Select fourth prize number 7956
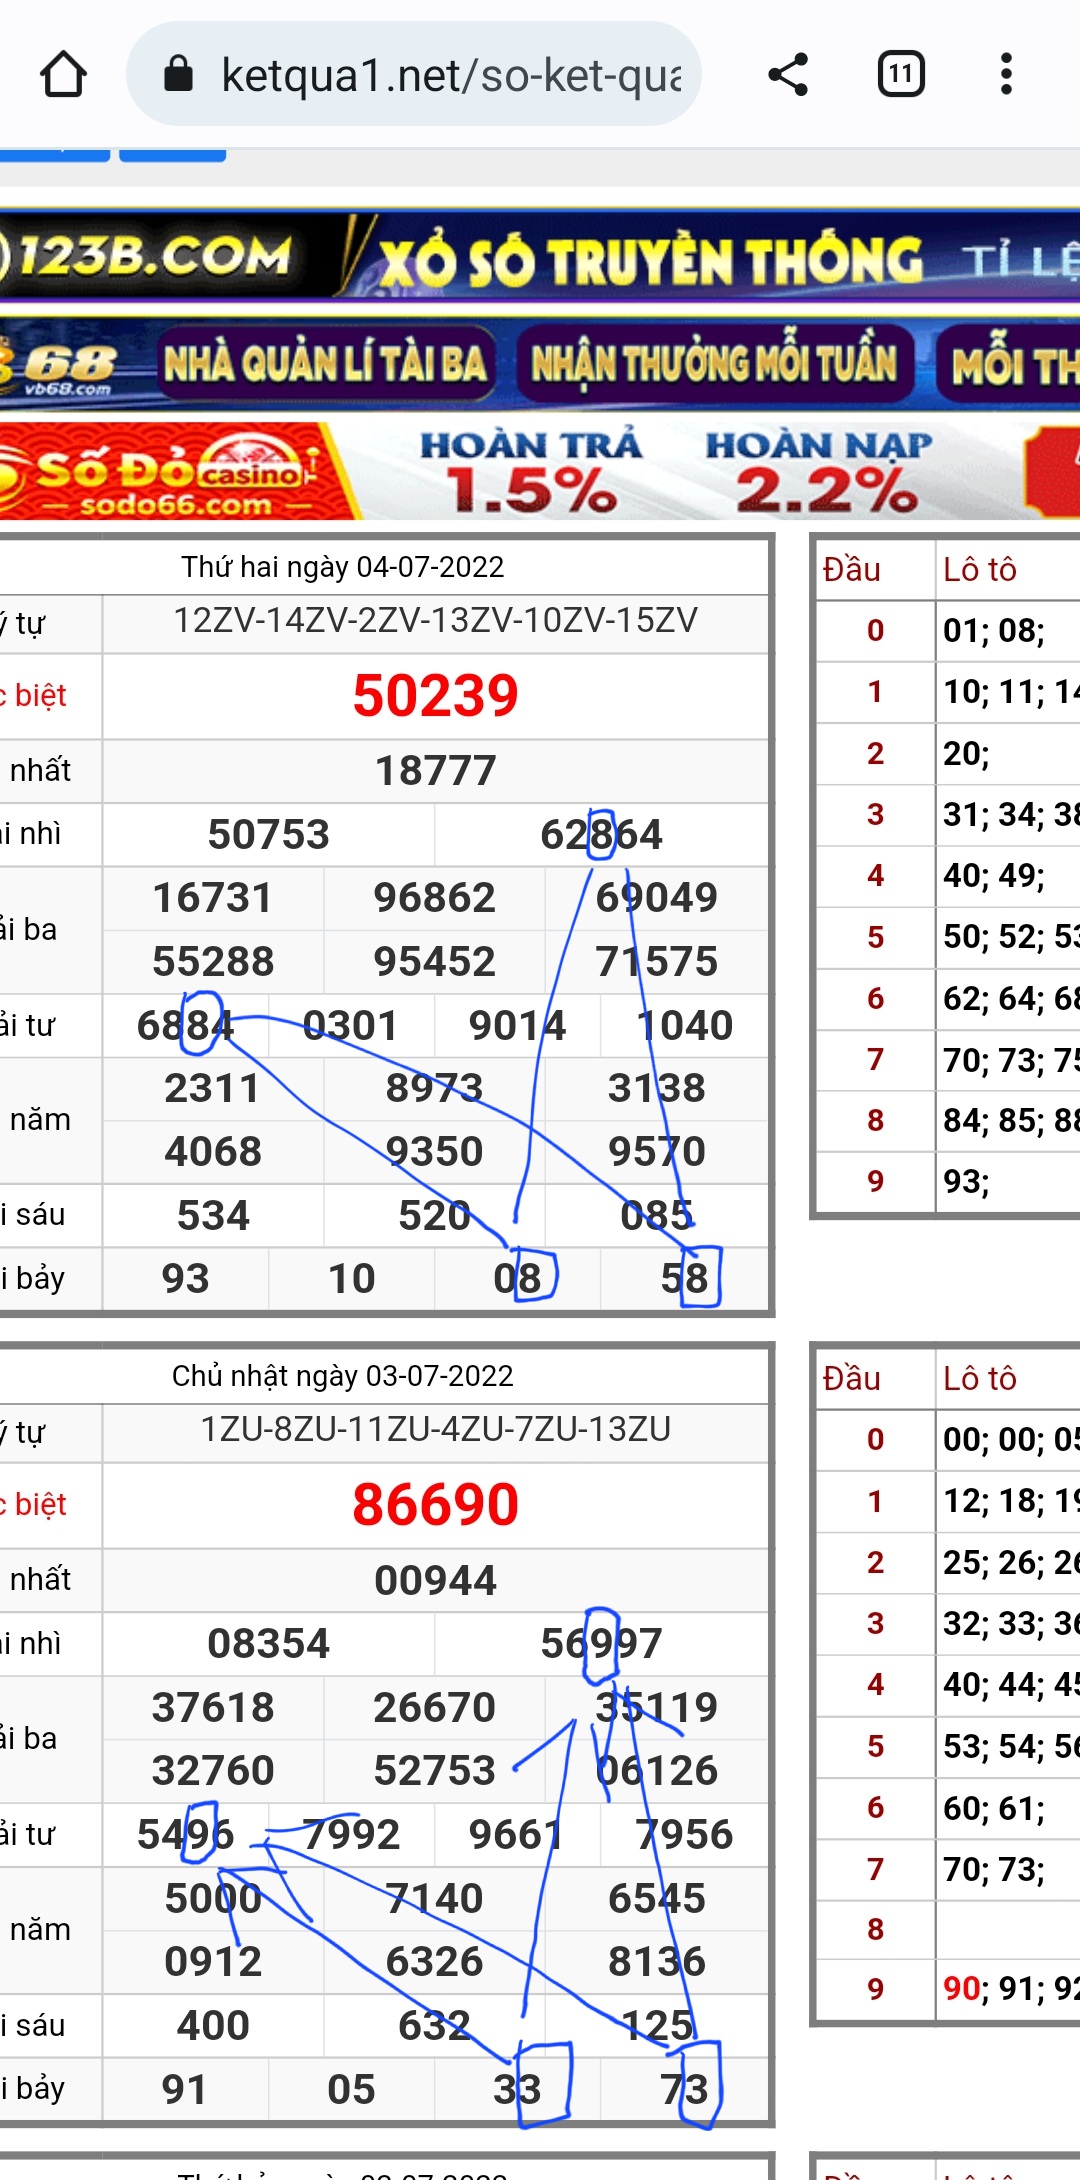The height and width of the screenshot is (2180, 1080). pyautogui.click(x=685, y=1835)
